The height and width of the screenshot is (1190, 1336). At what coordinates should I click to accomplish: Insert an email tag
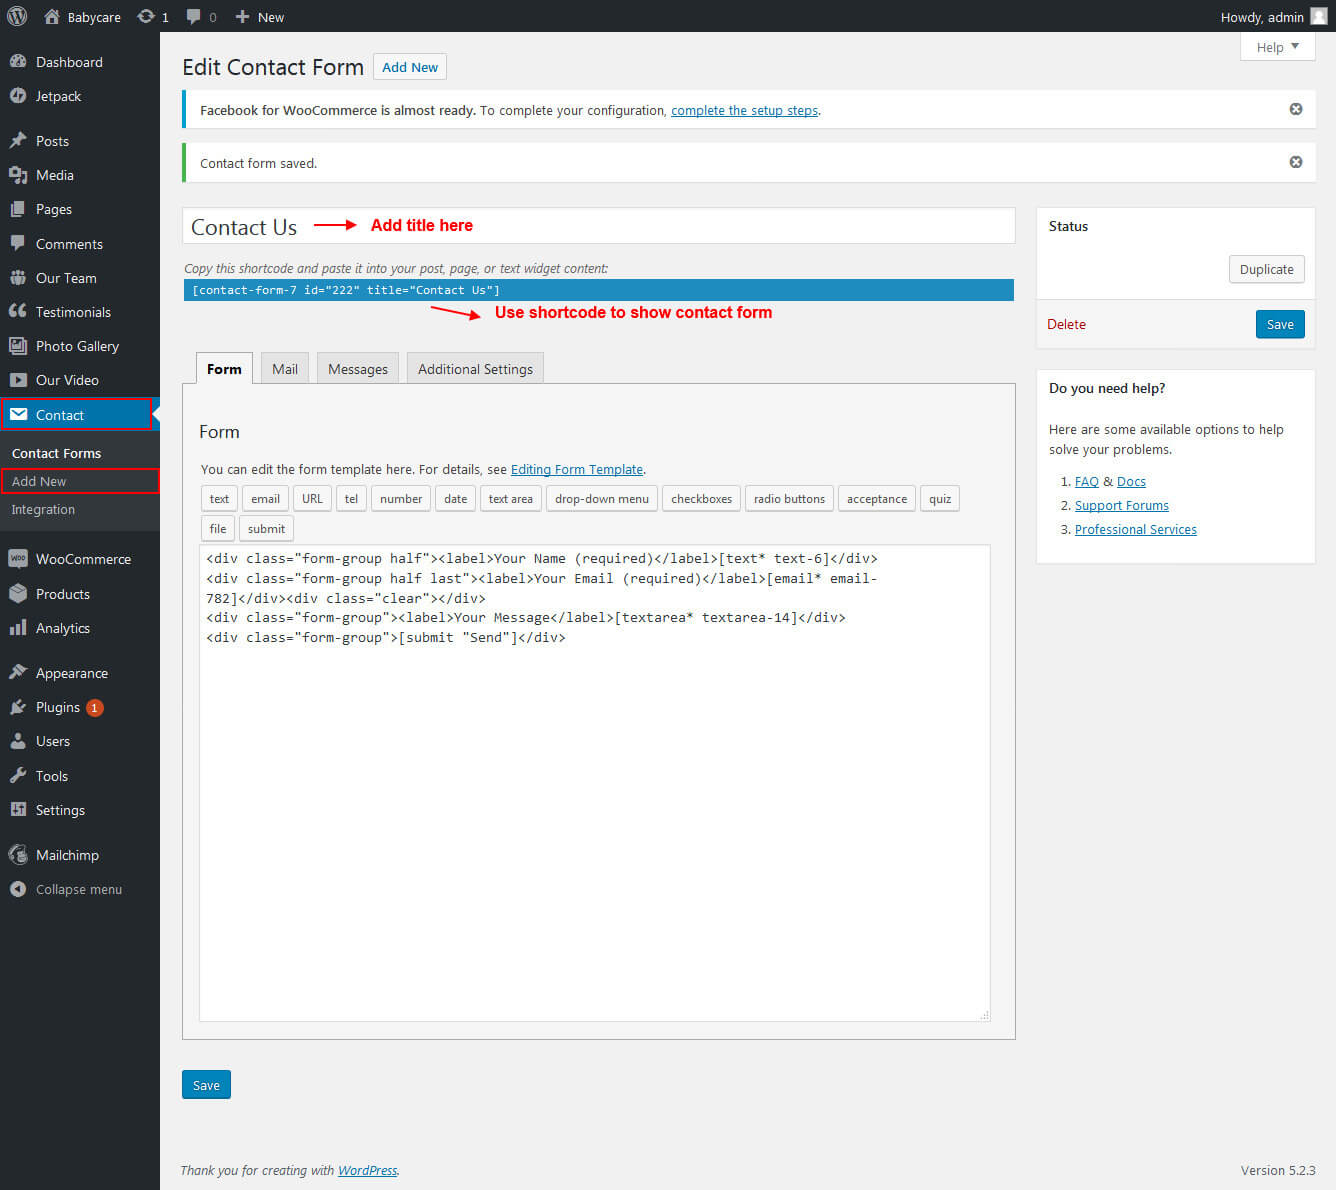tap(265, 499)
